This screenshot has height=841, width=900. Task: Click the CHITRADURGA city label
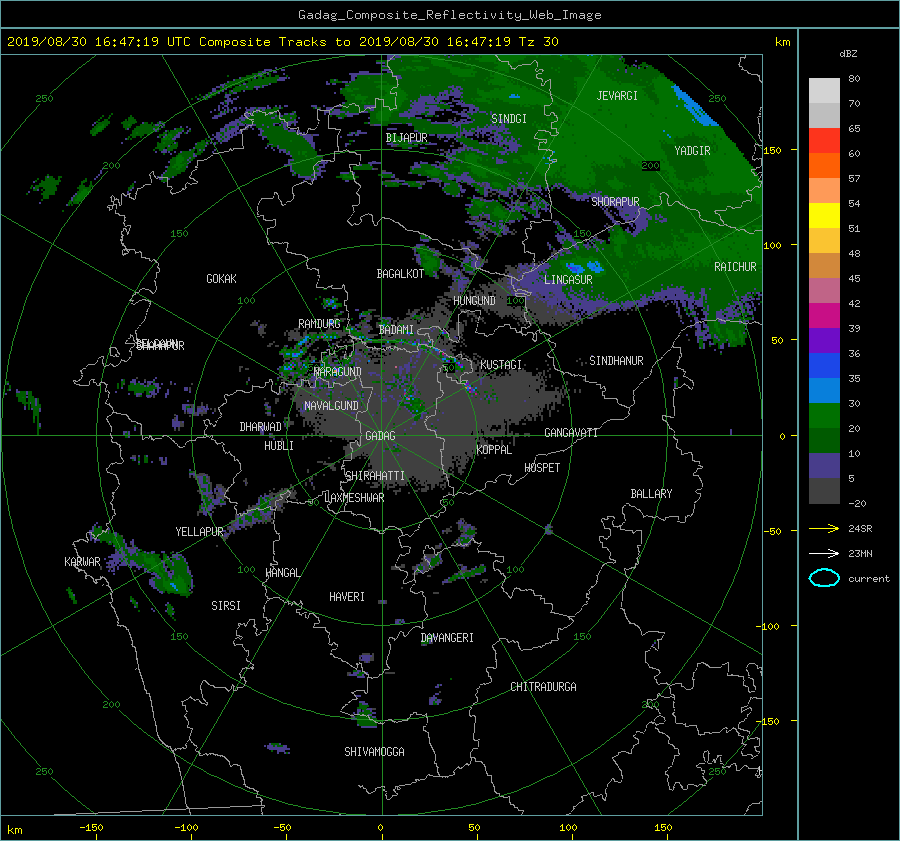[x=543, y=687]
